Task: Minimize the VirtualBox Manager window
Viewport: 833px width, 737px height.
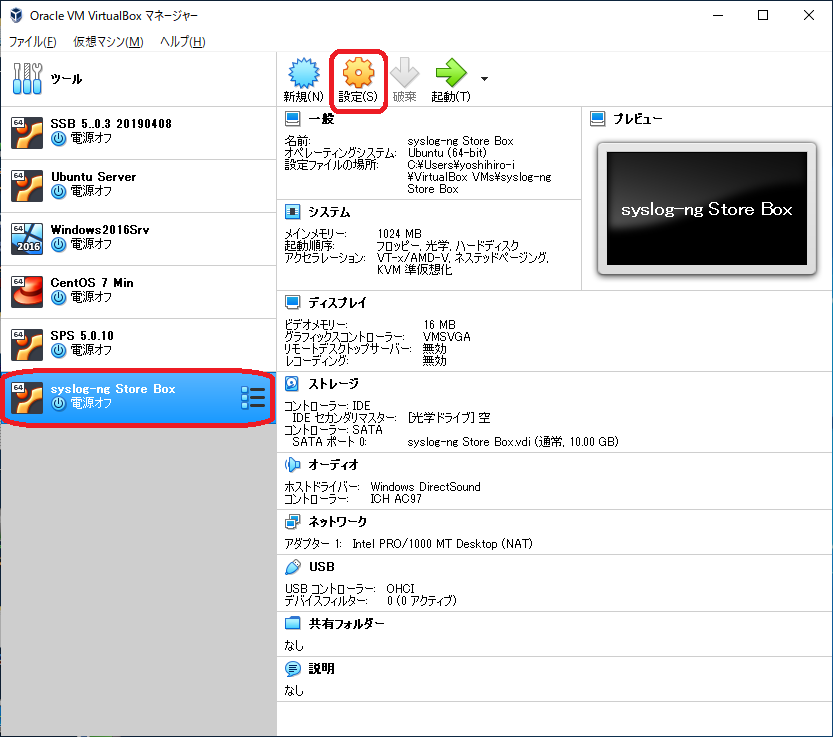Action: click(x=718, y=15)
